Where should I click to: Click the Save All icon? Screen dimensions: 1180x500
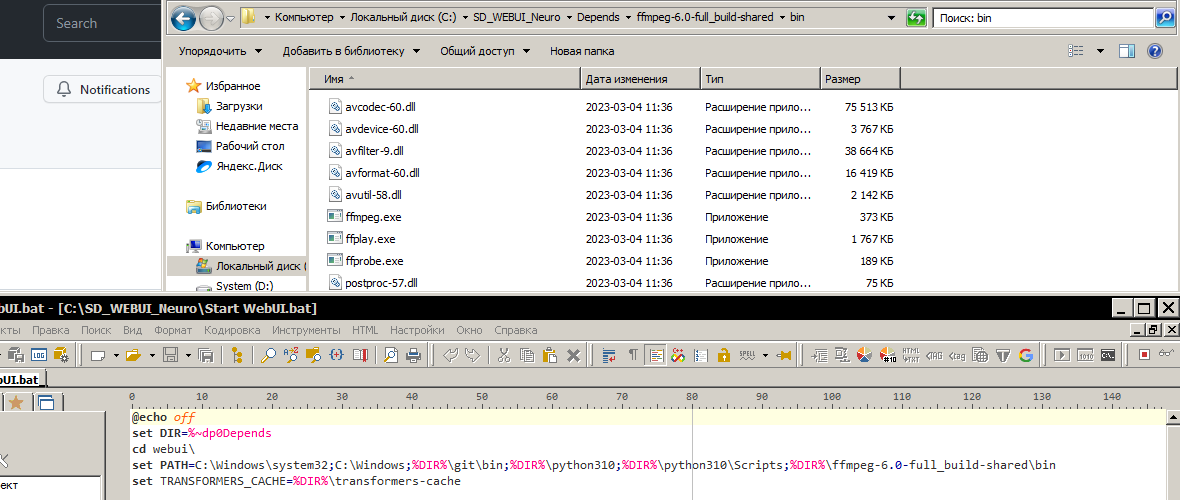click(x=205, y=355)
